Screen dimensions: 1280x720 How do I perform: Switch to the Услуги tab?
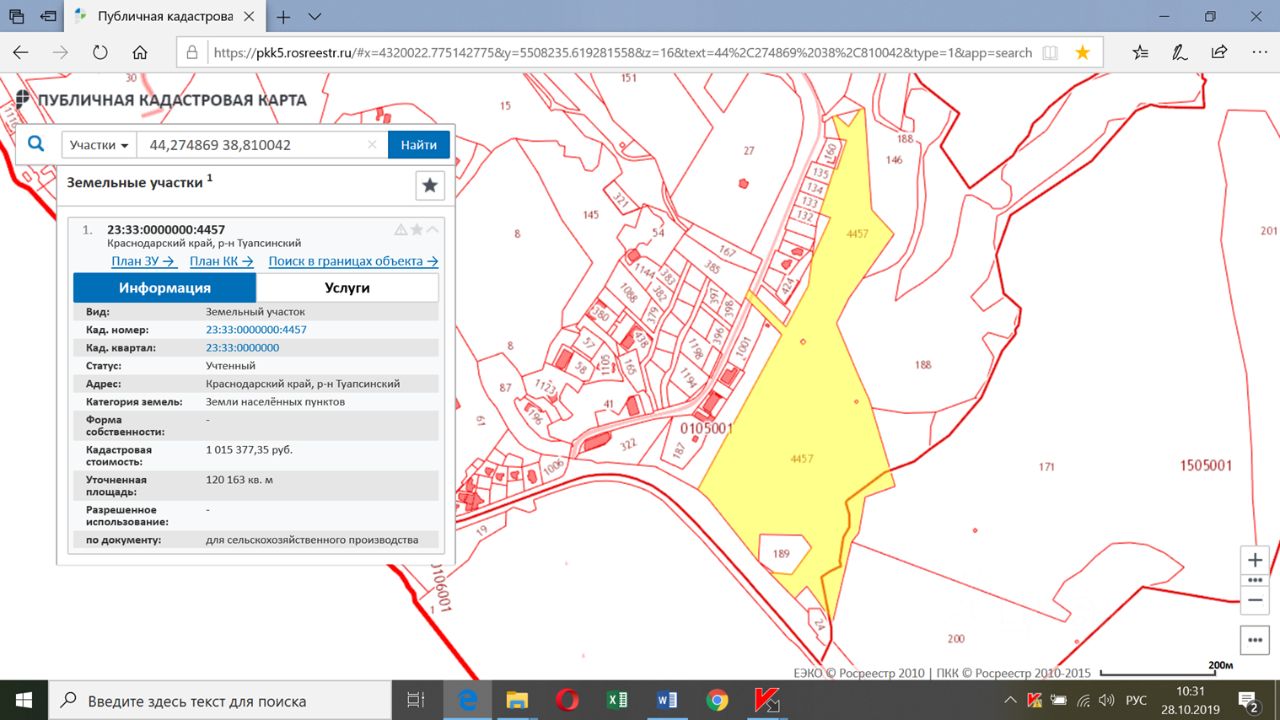point(347,288)
